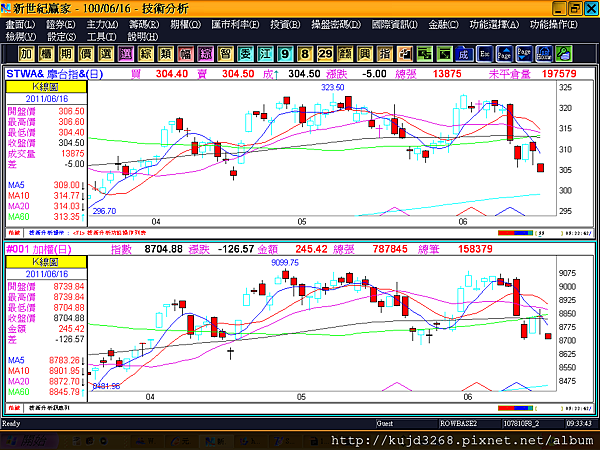Open the 金融(C) menu
Screen dimensions: 600x450
pyautogui.click(x=443, y=25)
